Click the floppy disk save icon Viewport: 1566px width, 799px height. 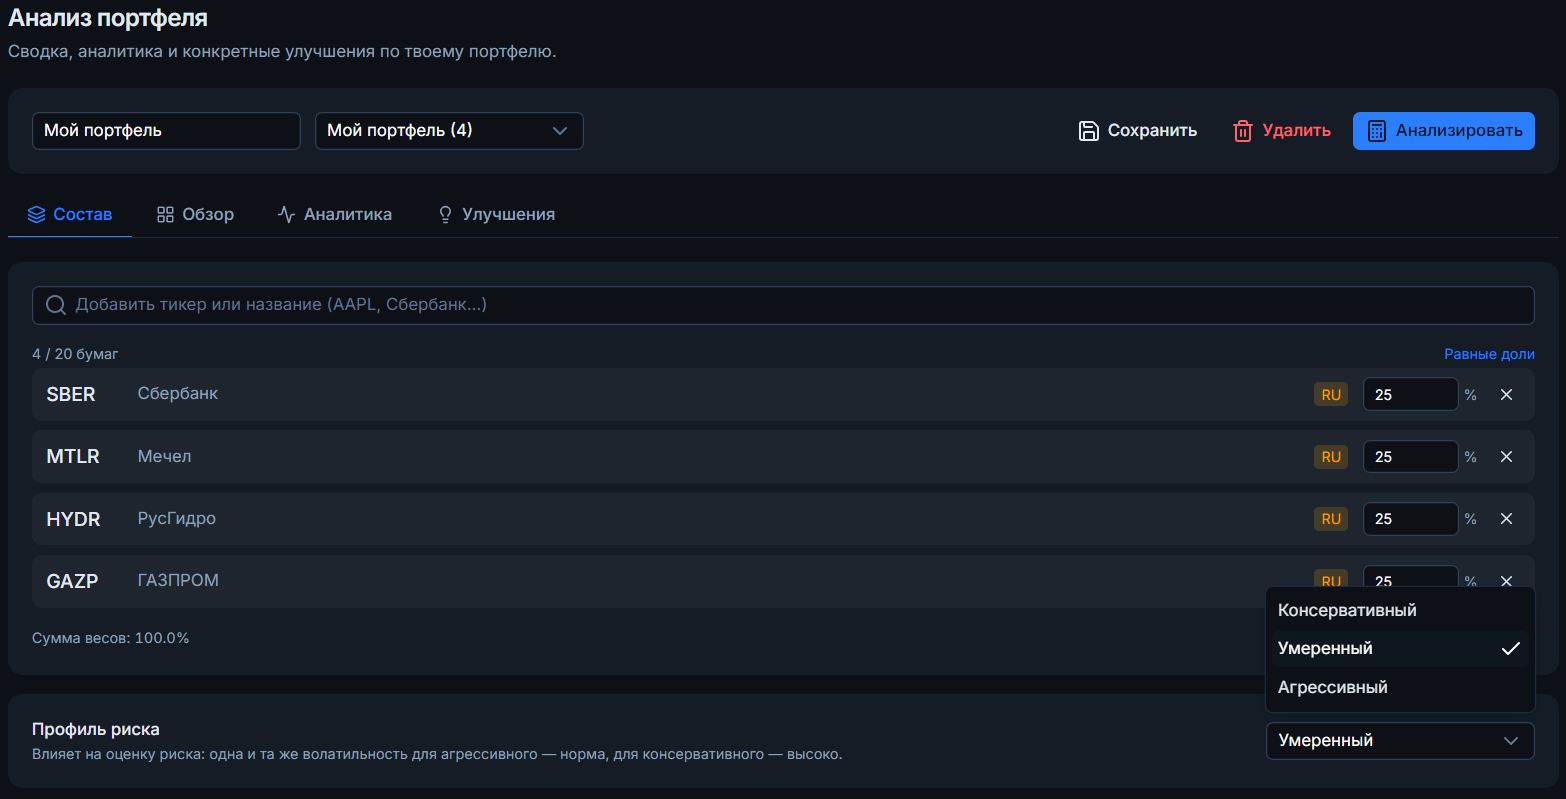pyautogui.click(x=1089, y=131)
